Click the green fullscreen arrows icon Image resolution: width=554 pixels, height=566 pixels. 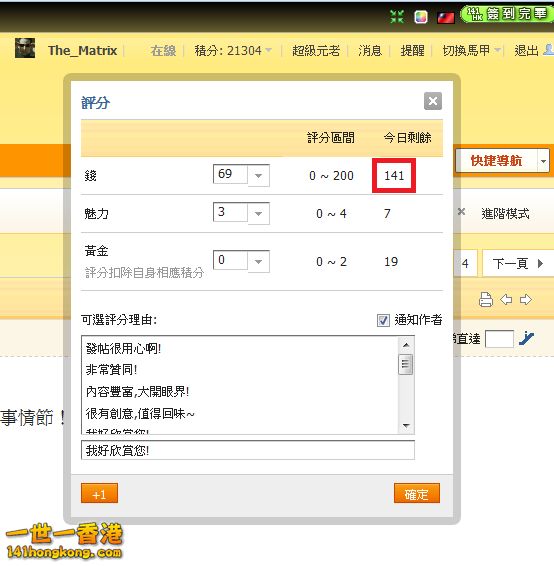click(397, 17)
